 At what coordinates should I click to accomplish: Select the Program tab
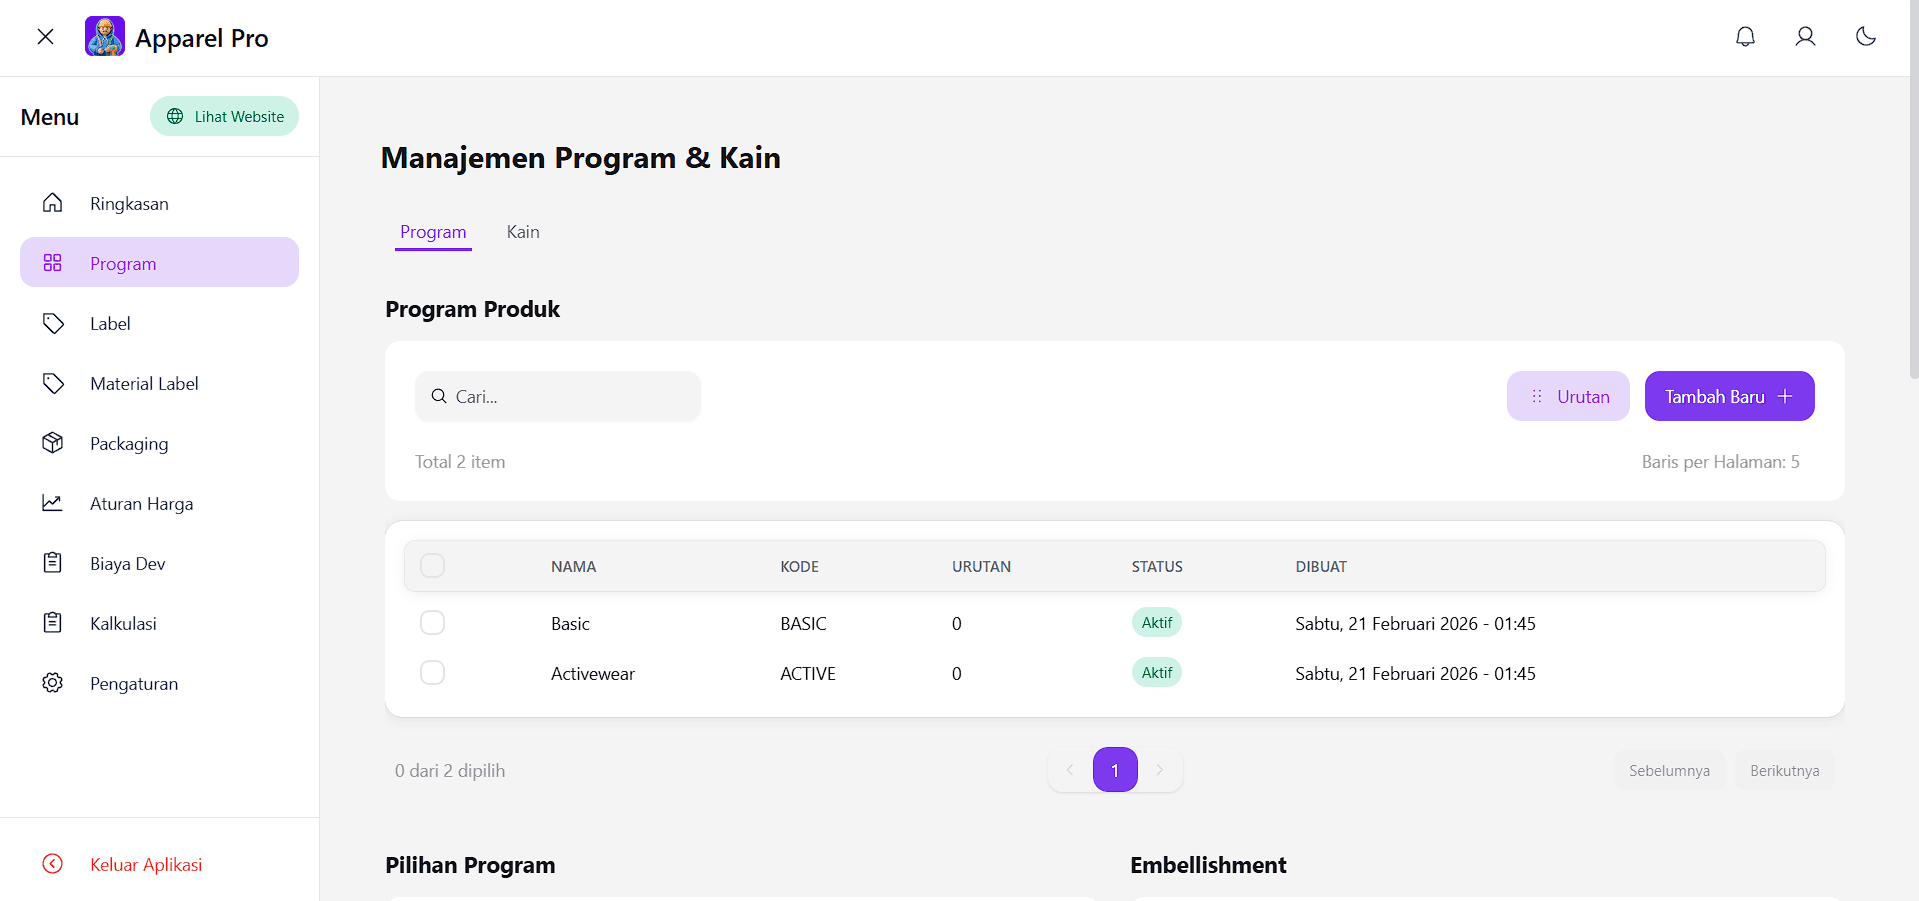[x=433, y=232]
